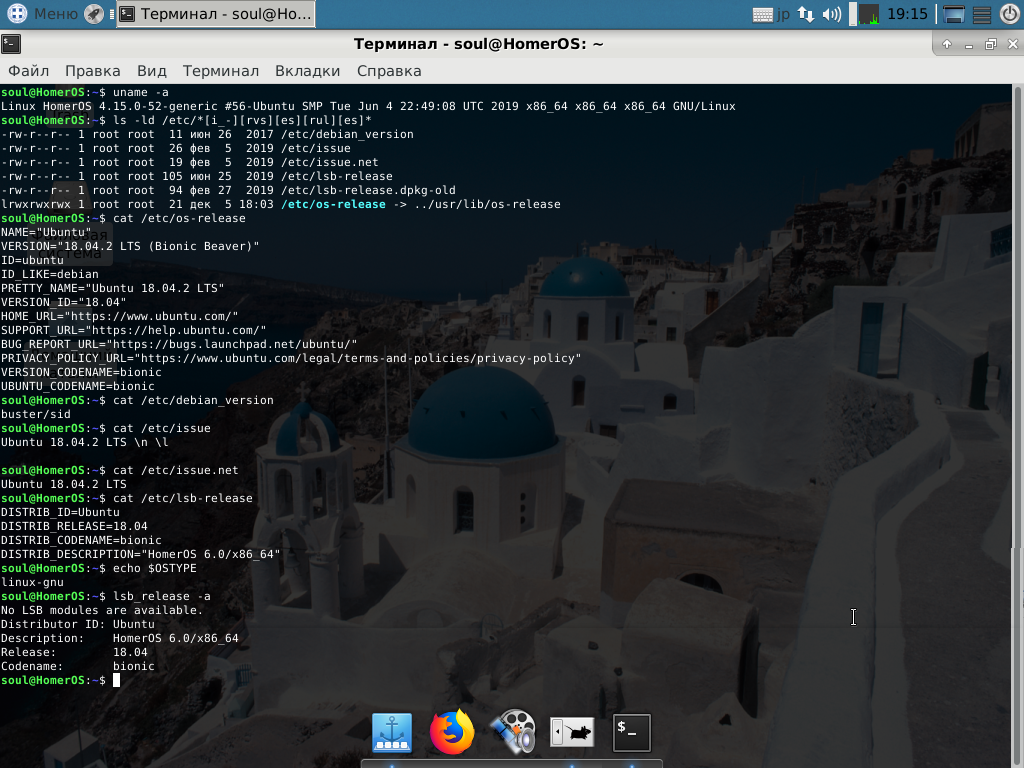1024x768 pixels.
Task: Open the anchor dock settings icon
Action: [x=392, y=733]
